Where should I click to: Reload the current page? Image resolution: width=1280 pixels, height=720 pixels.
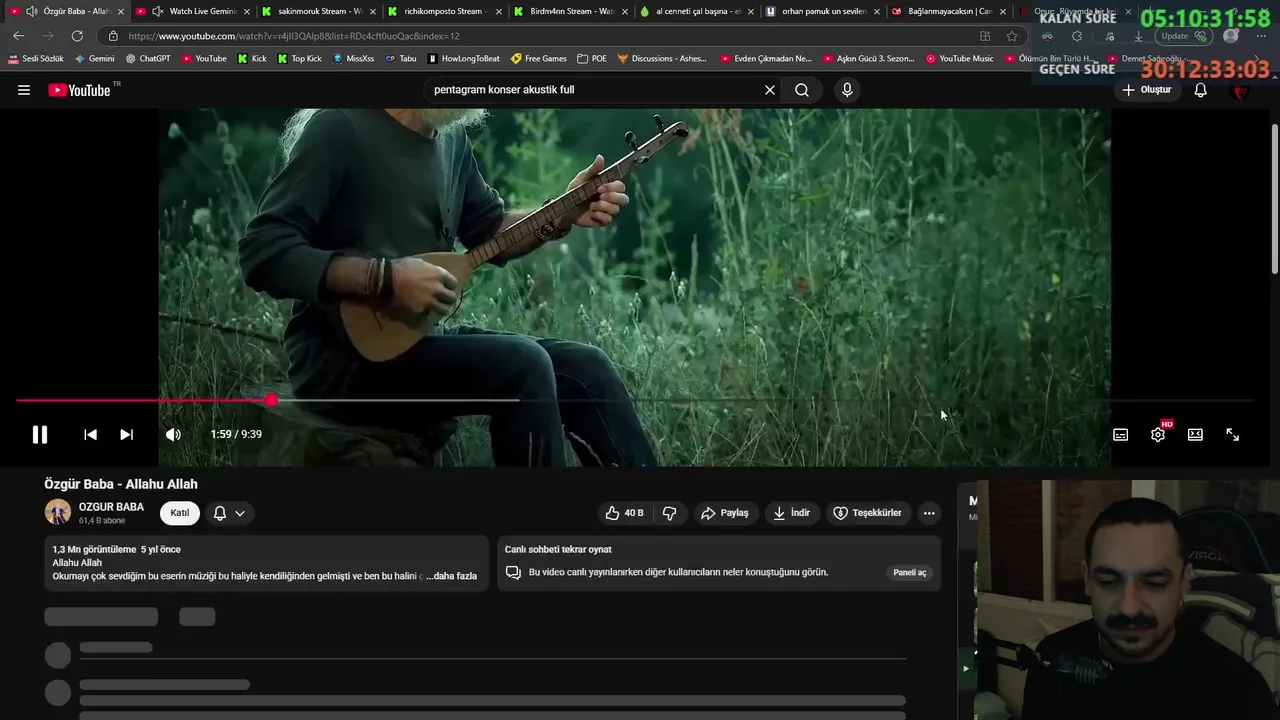(77, 36)
